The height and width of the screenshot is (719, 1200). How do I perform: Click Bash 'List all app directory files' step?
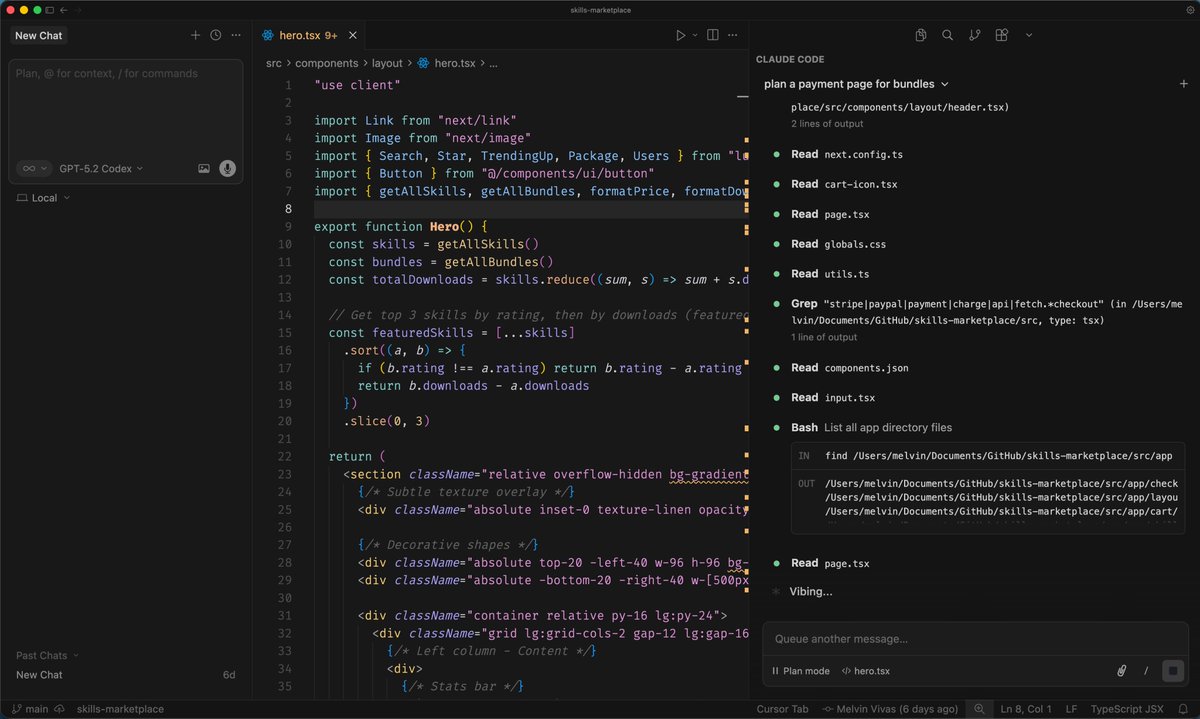coord(872,428)
